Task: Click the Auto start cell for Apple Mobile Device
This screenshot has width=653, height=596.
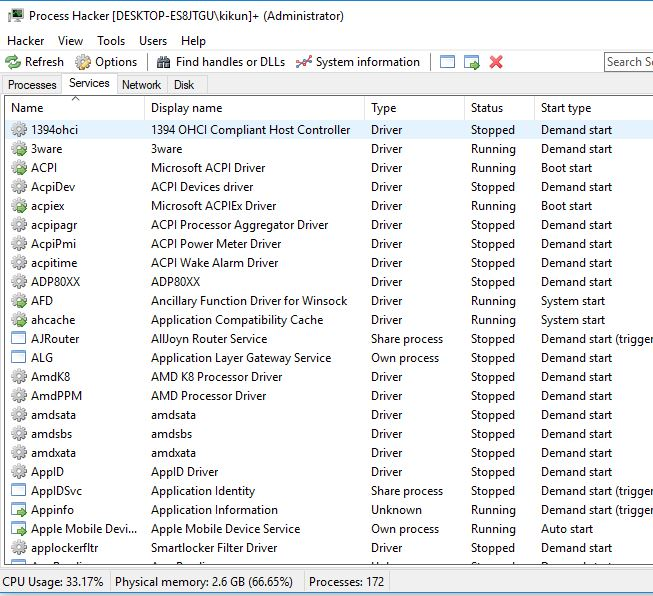Action: click(566, 529)
